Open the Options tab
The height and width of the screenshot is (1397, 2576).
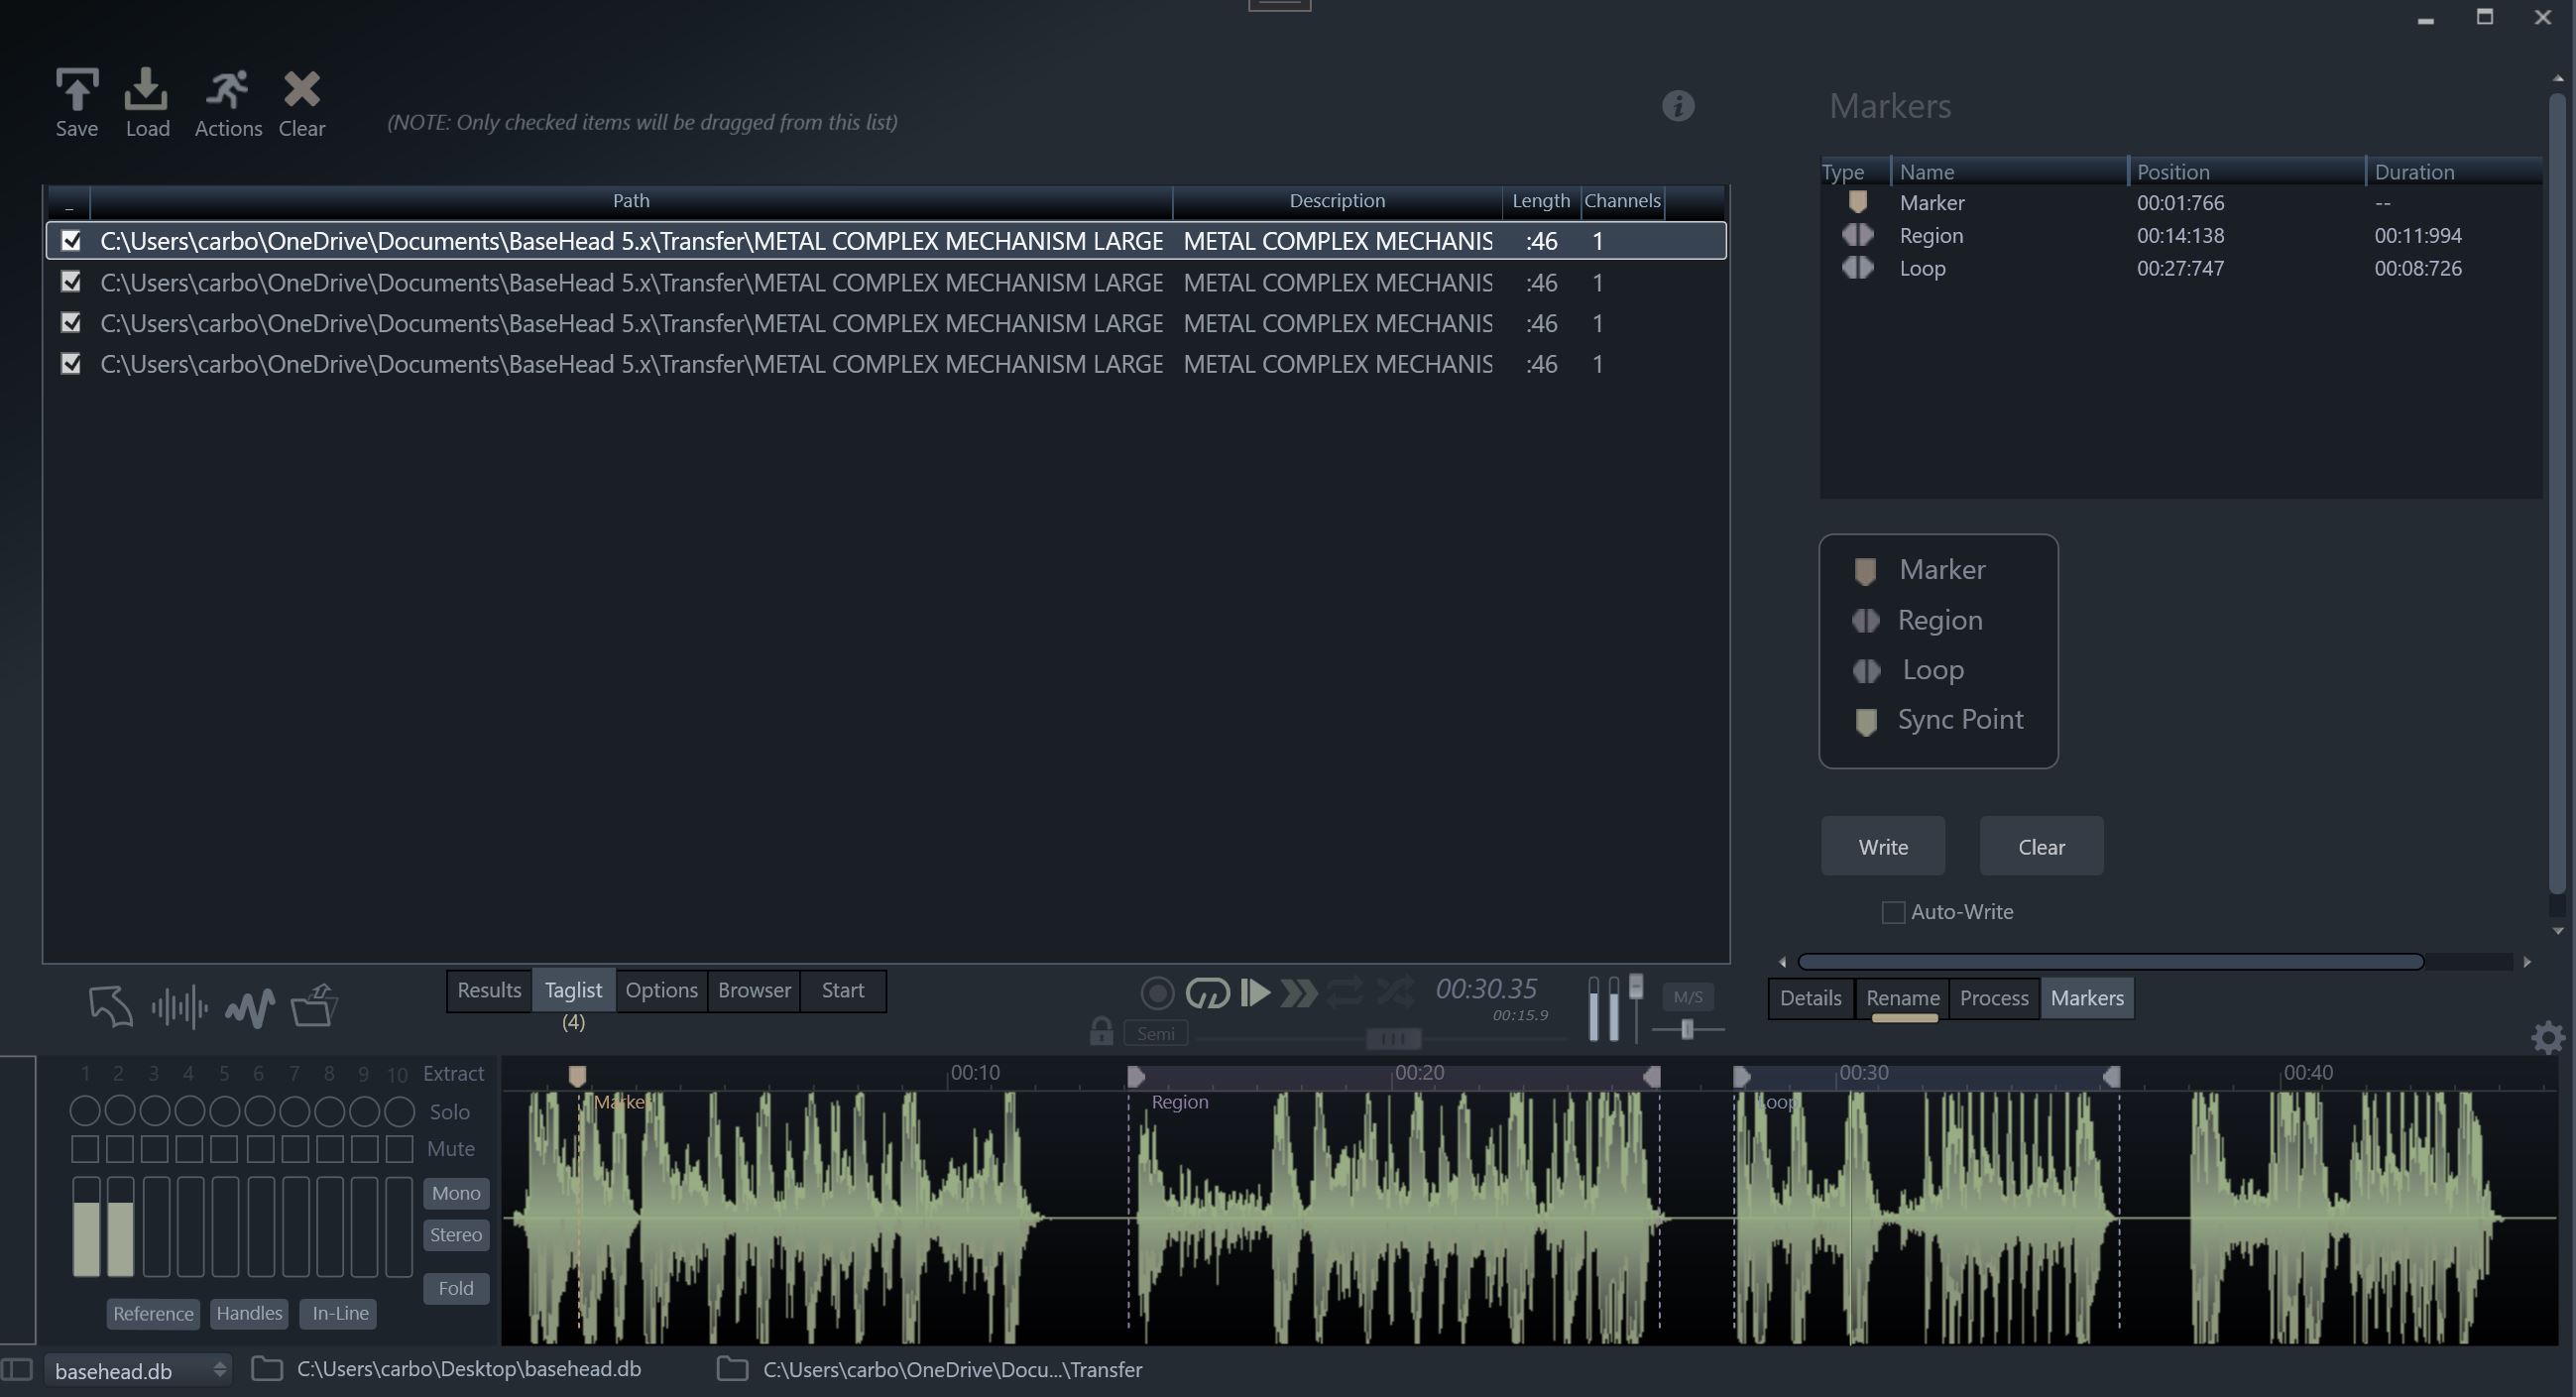[661, 990]
